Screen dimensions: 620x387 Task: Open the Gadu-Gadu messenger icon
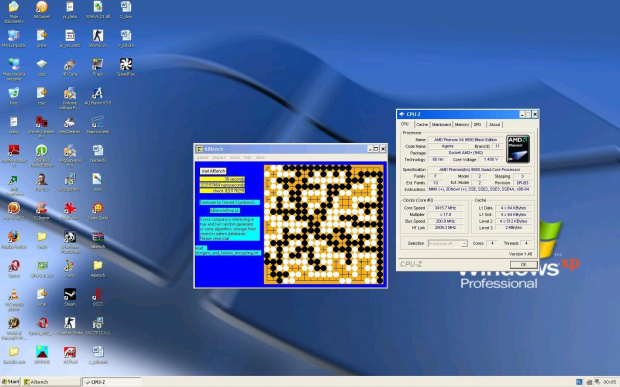pyautogui.click(x=98, y=211)
